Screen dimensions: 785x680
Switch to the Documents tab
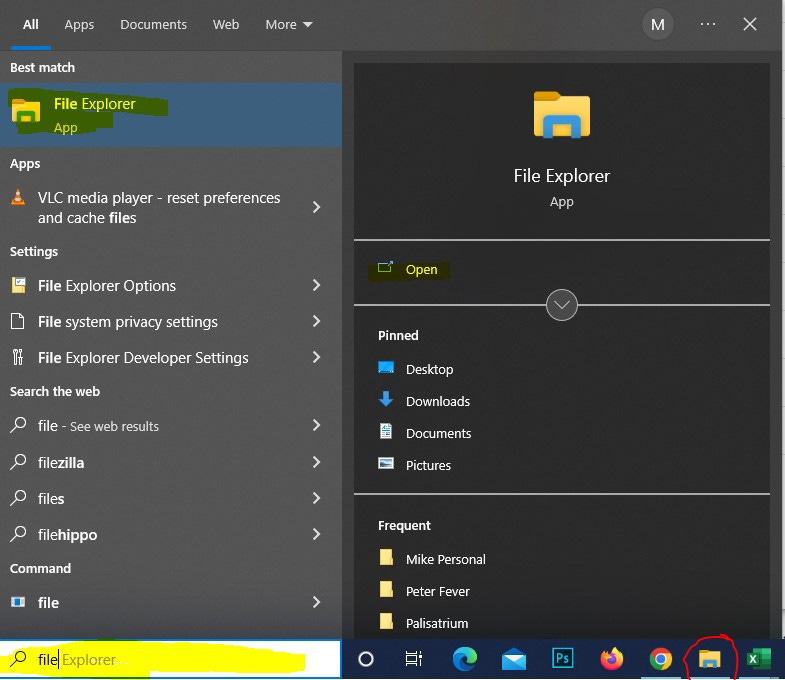[153, 24]
